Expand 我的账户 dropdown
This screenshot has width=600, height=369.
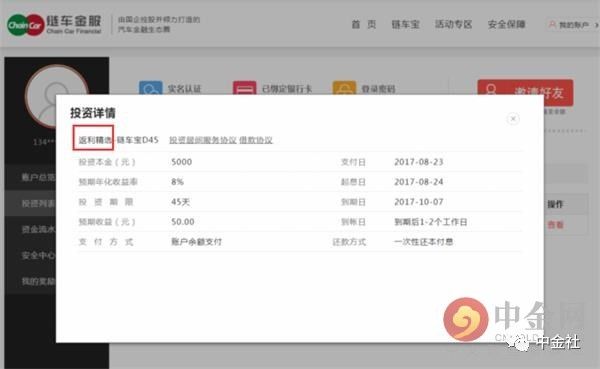pyautogui.click(x=573, y=25)
